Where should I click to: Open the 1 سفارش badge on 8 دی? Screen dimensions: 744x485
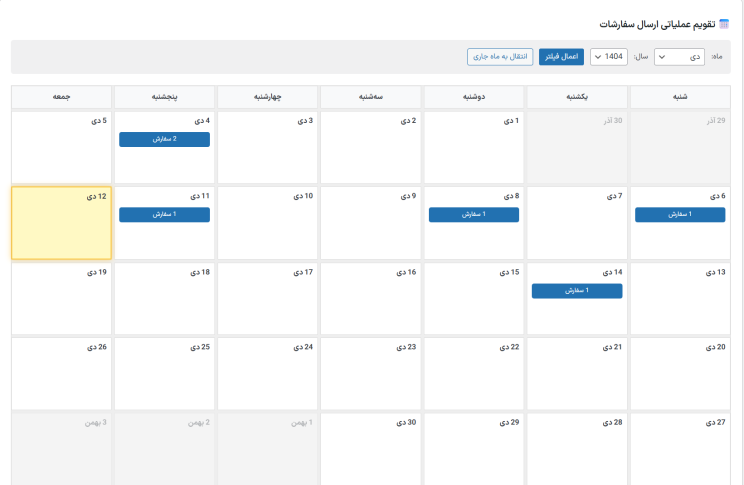[x=474, y=214]
